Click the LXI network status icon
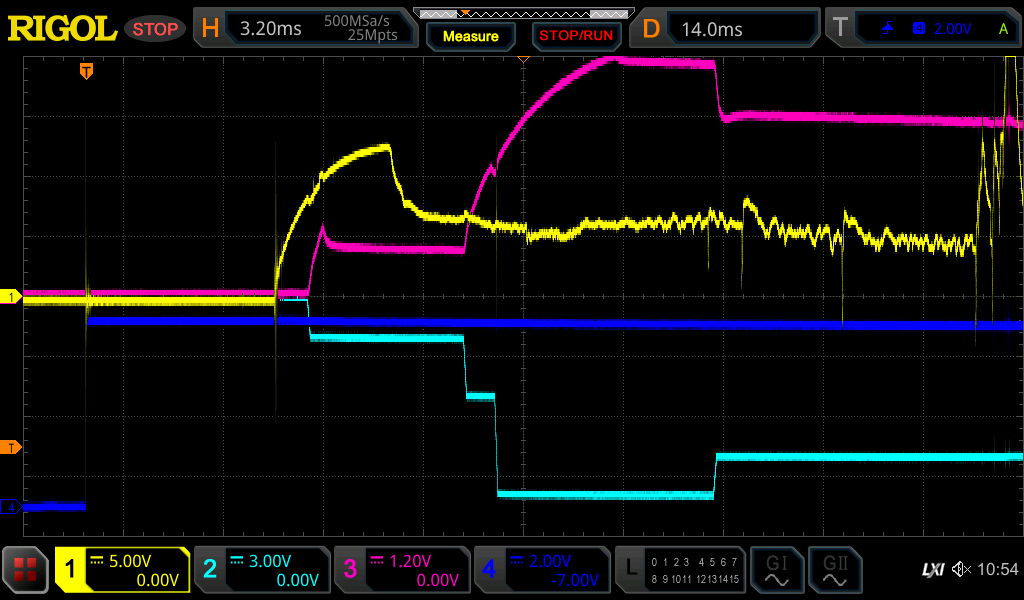 pyautogui.click(x=932, y=570)
